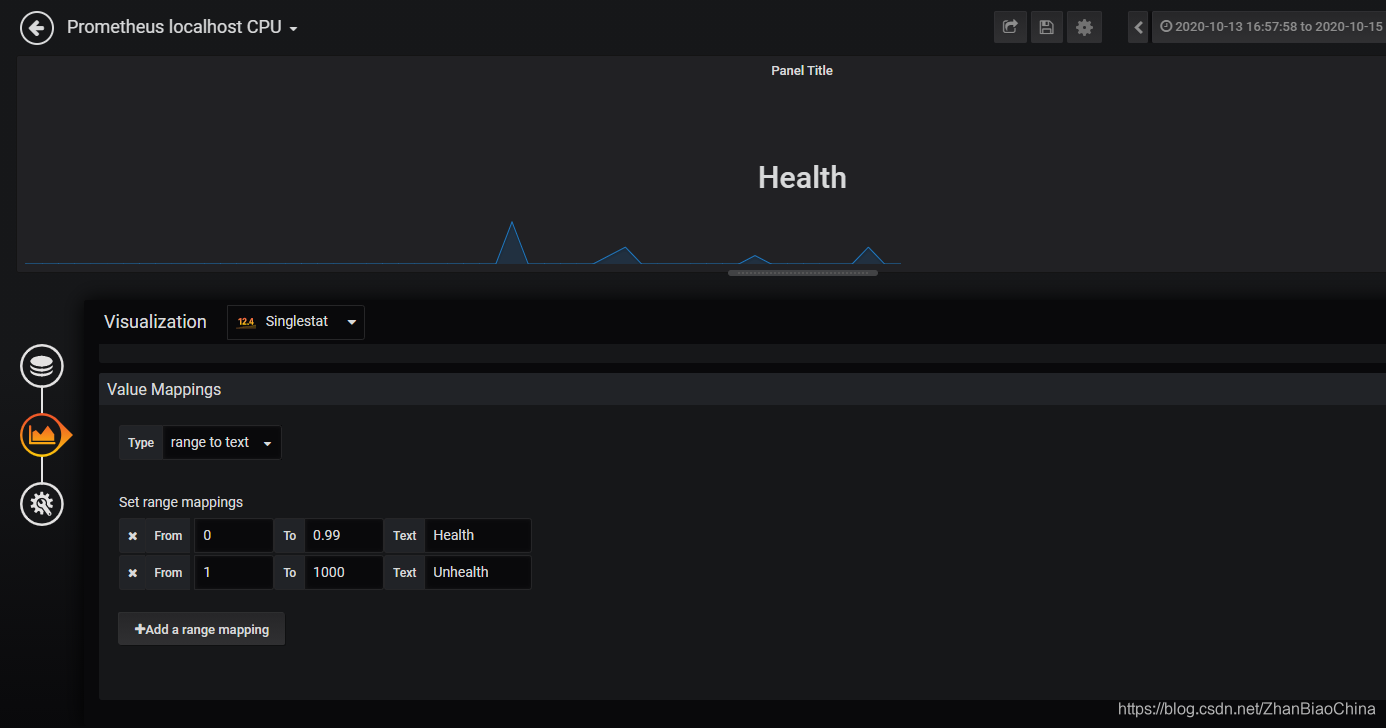Edit the To field containing 0.99
Viewport: 1386px width, 728px height.
(343, 536)
